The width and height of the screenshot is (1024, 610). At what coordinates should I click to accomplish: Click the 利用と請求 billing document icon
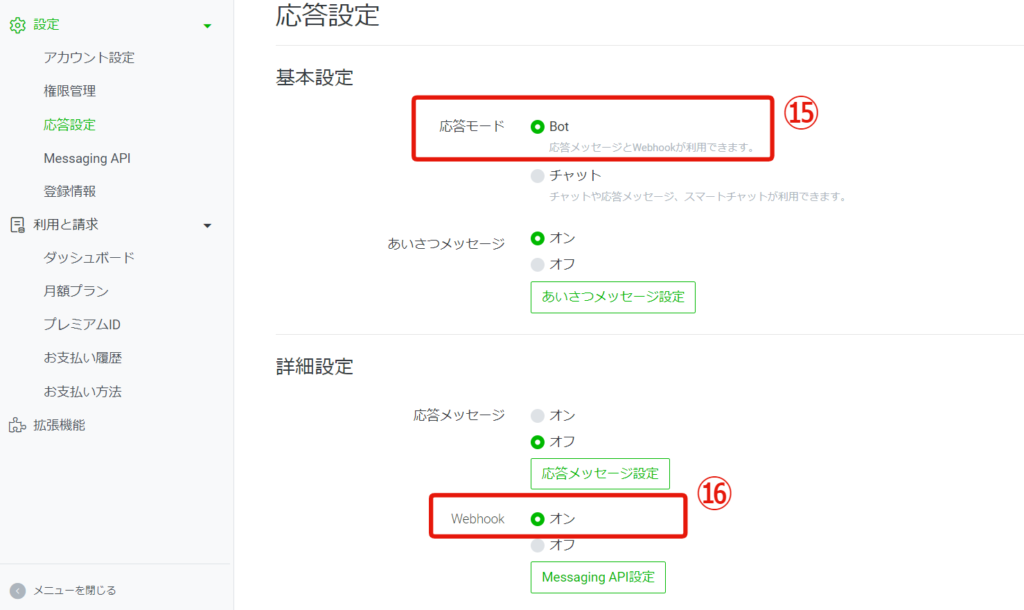18,225
